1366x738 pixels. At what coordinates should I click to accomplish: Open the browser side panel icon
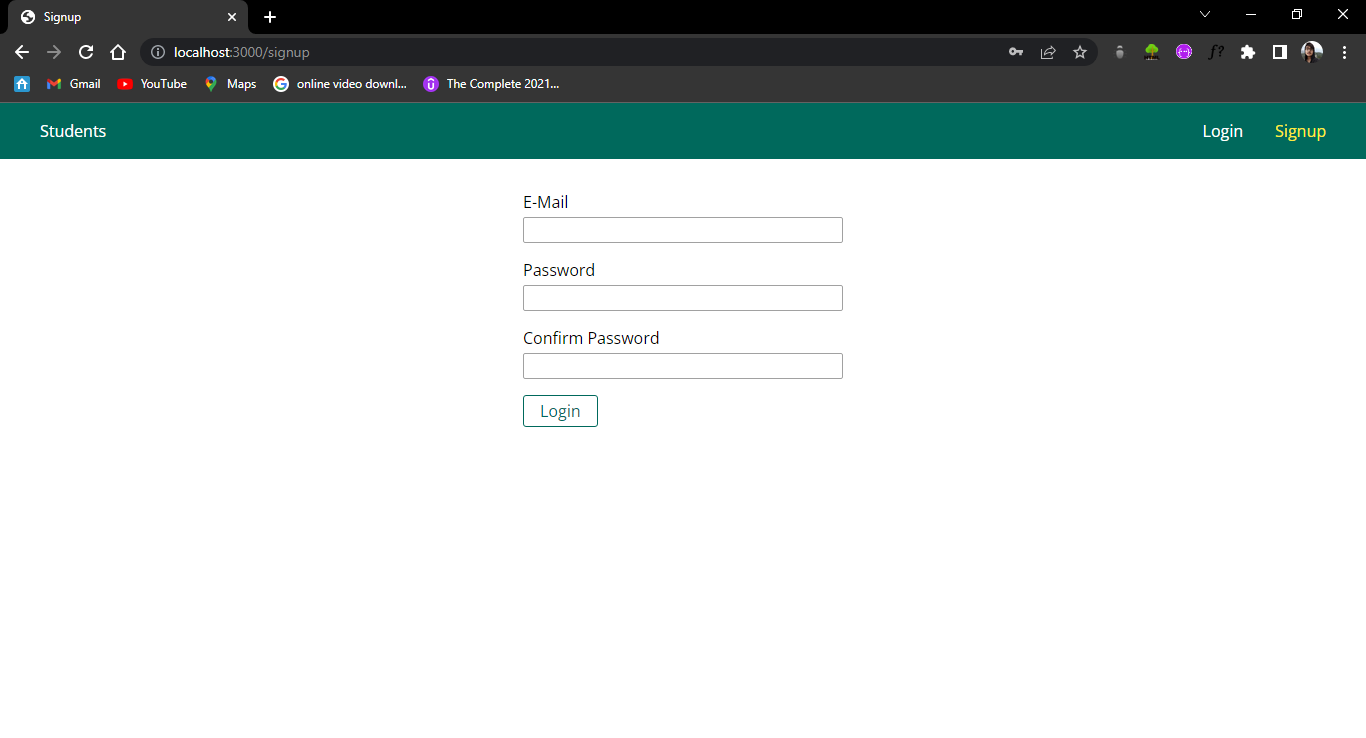pyautogui.click(x=1279, y=52)
